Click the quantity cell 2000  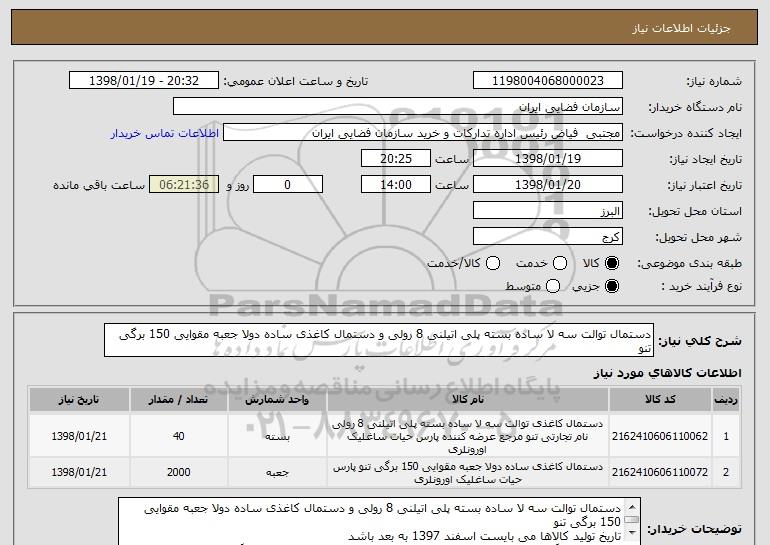pyautogui.click(x=178, y=472)
